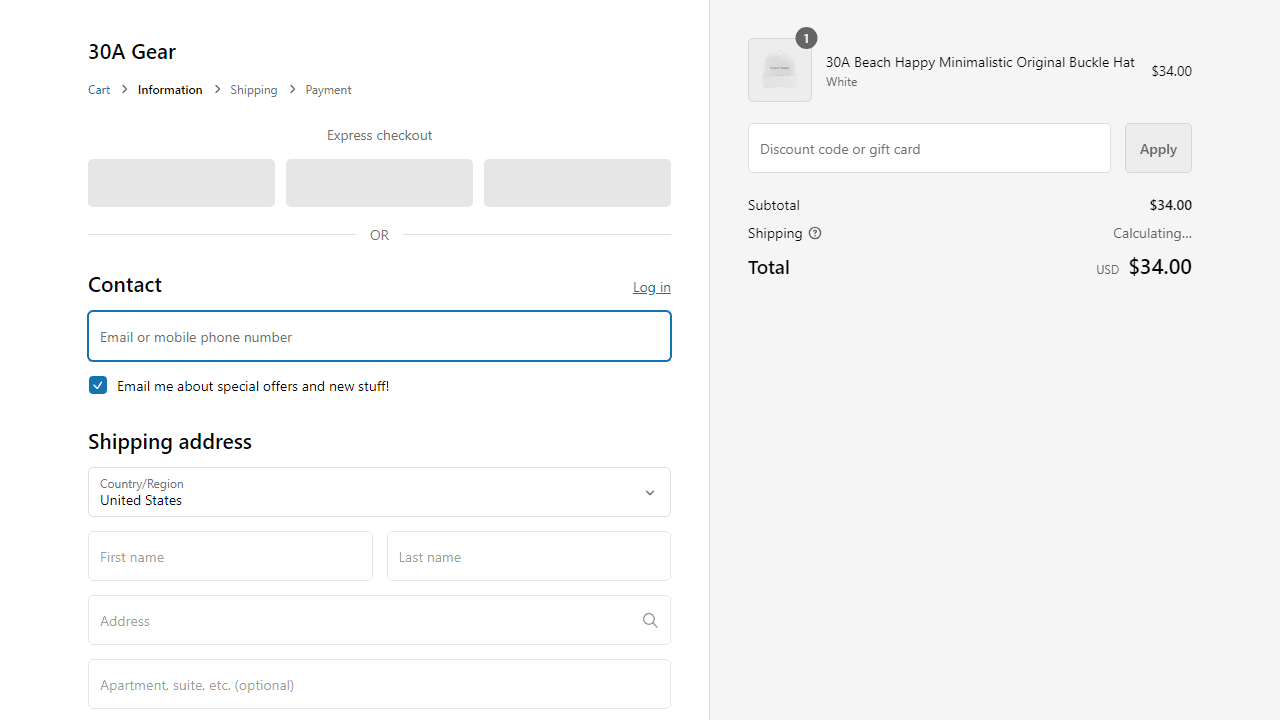The width and height of the screenshot is (1280, 720).
Task: Click the Subtotal label
Action: [774, 205]
